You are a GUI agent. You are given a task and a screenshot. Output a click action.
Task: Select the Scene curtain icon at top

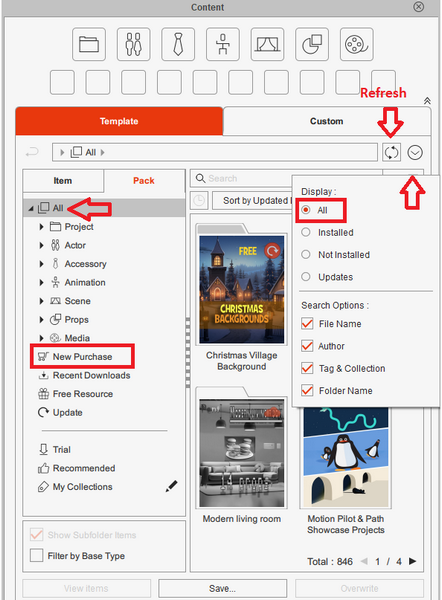(267, 44)
